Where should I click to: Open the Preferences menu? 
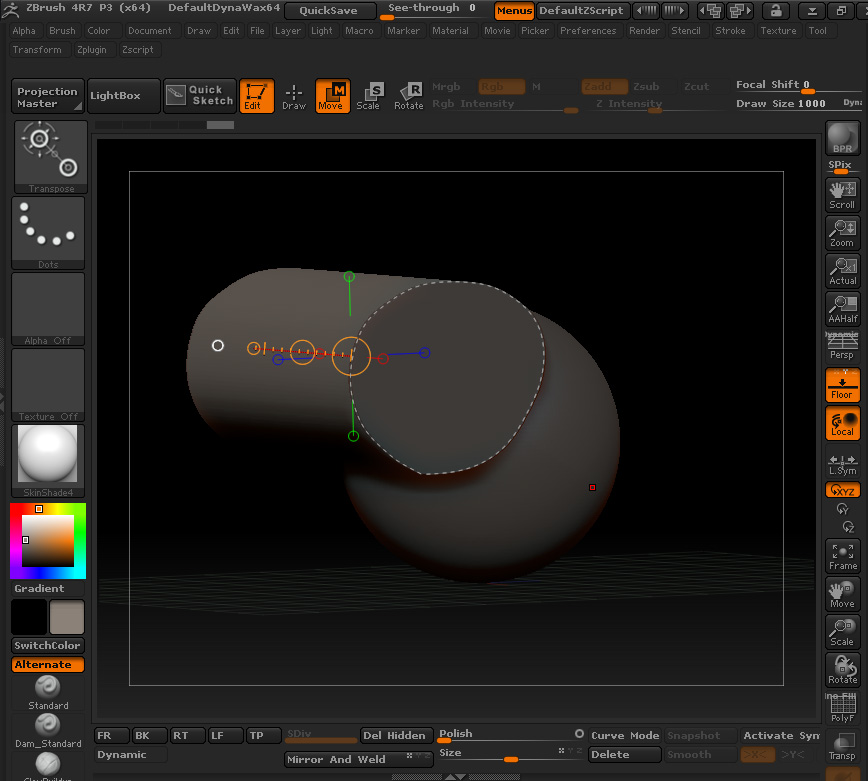588,30
